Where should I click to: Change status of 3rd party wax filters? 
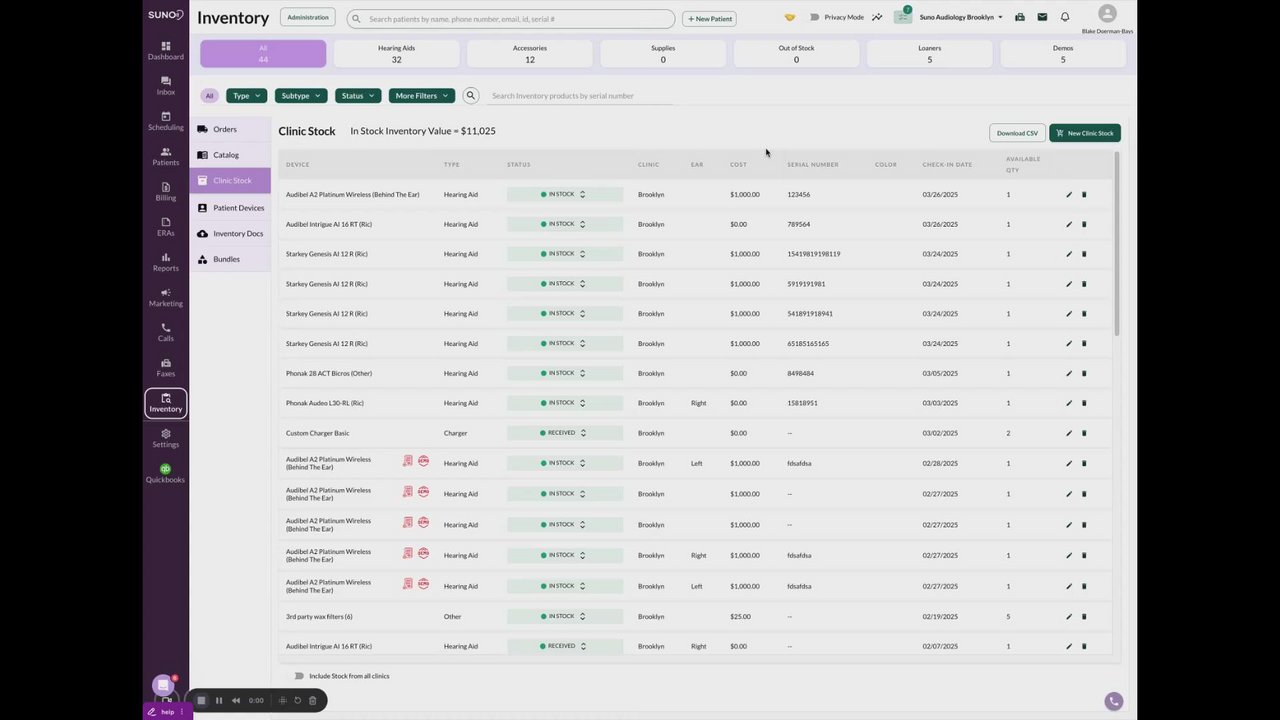564,616
